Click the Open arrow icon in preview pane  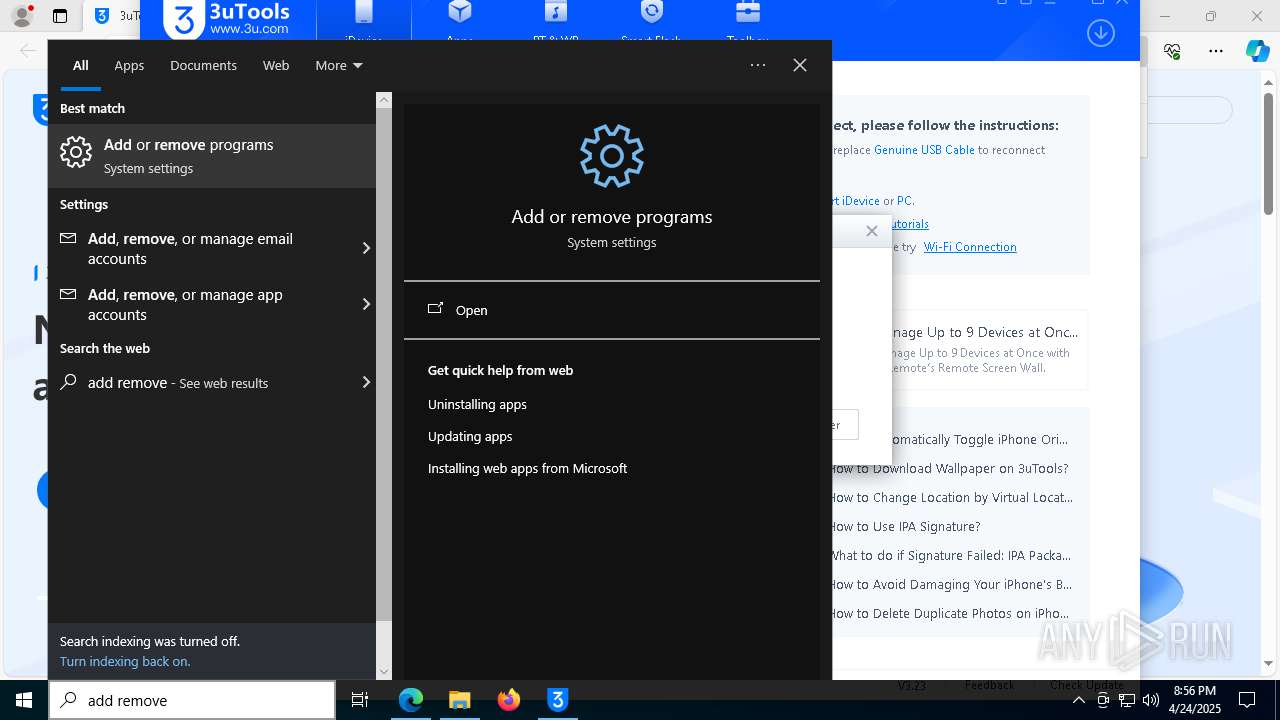pos(435,309)
